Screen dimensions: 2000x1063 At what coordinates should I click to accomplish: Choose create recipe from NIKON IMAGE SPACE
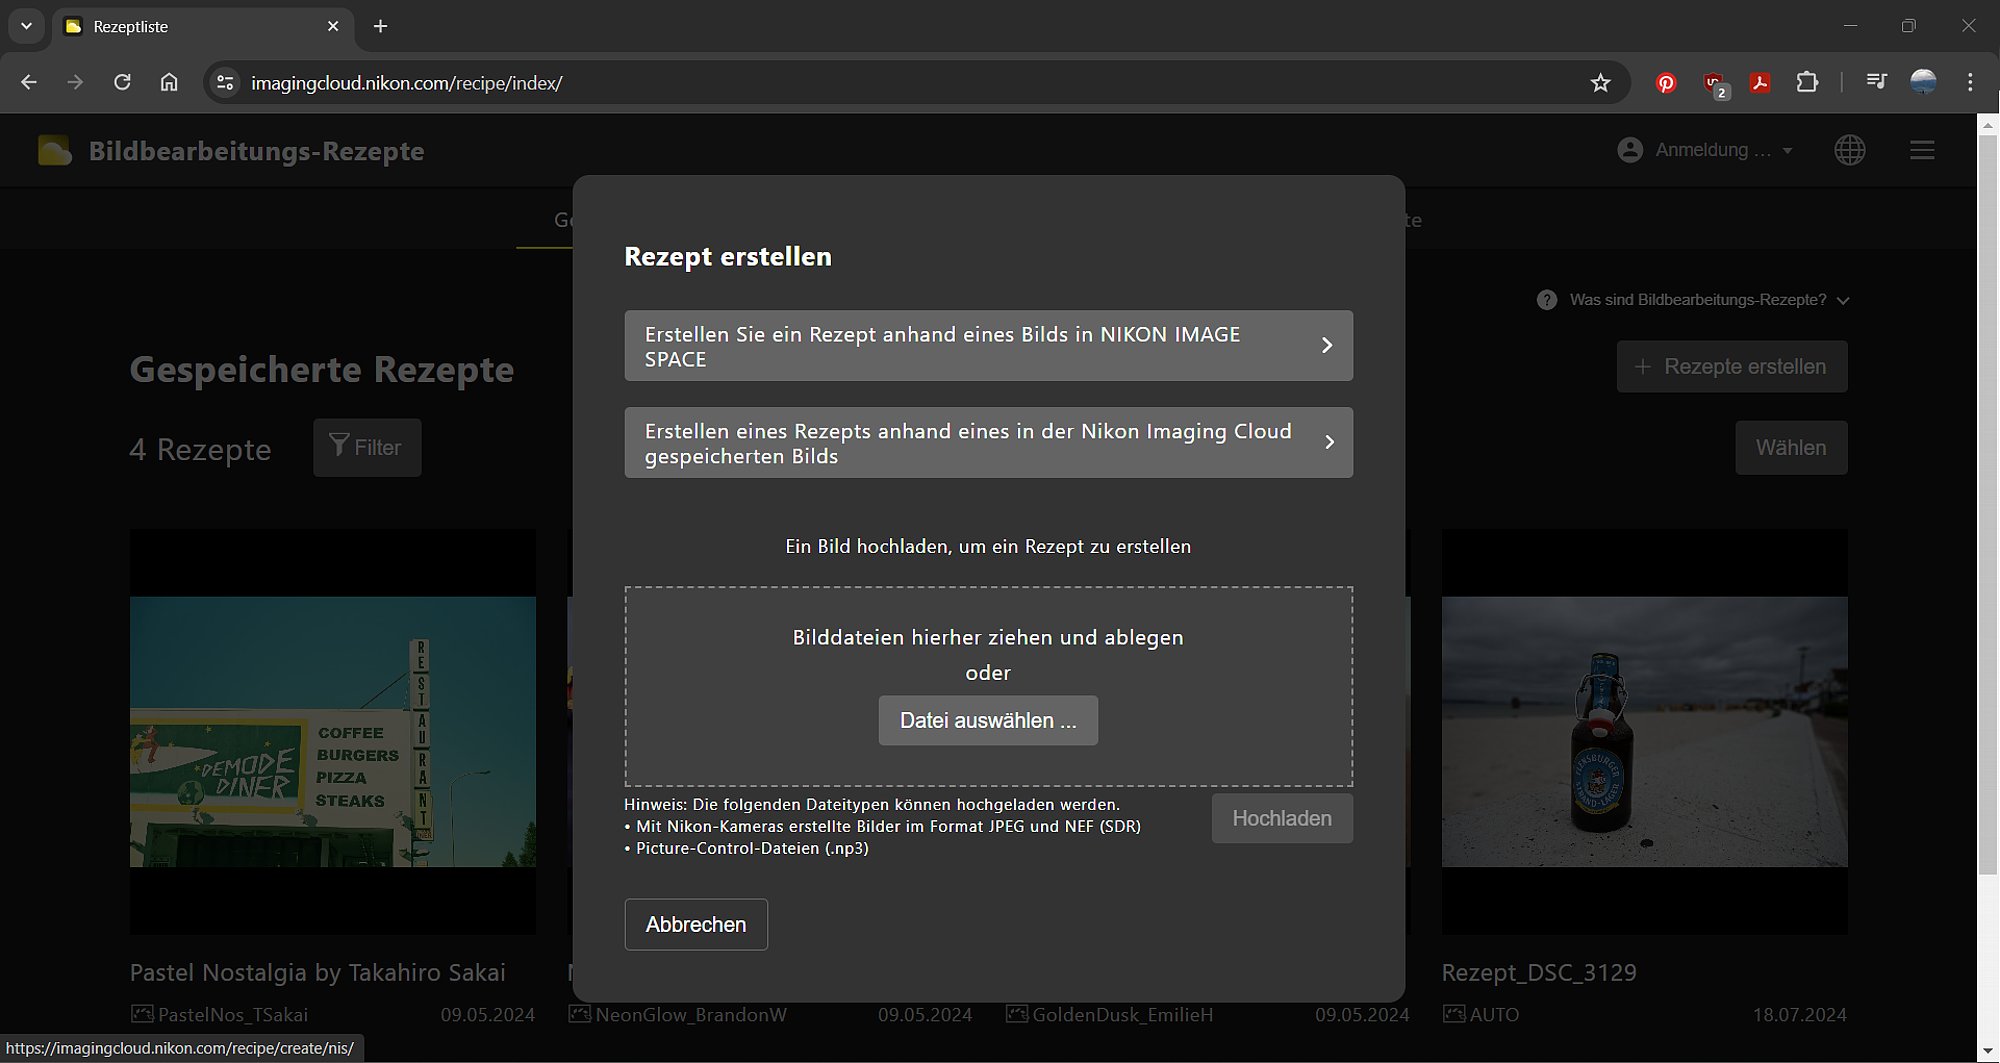click(x=988, y=345)
